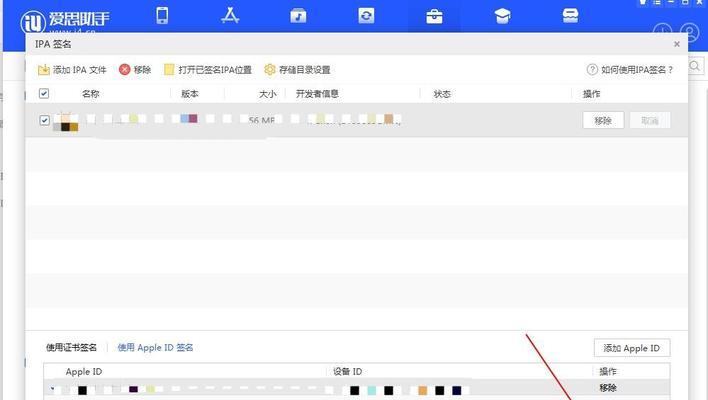Image resolution: width=708 pixels, height=400 pixels.
Task: Click the 56 MB size cell
Action: point(261,120)
